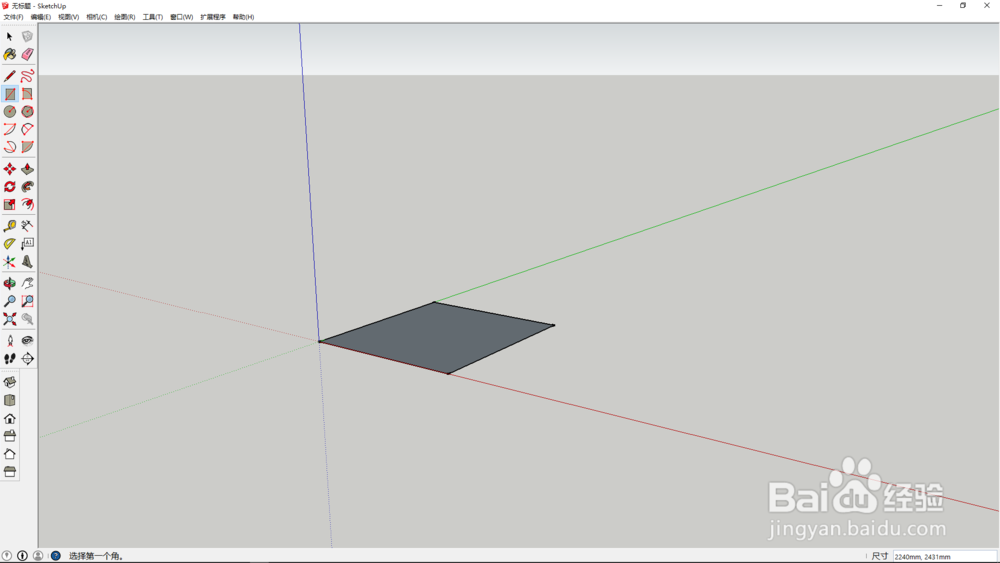Click the Zoom Extents tool
The width and height of the screenshot is (1000, 563).
10,319
